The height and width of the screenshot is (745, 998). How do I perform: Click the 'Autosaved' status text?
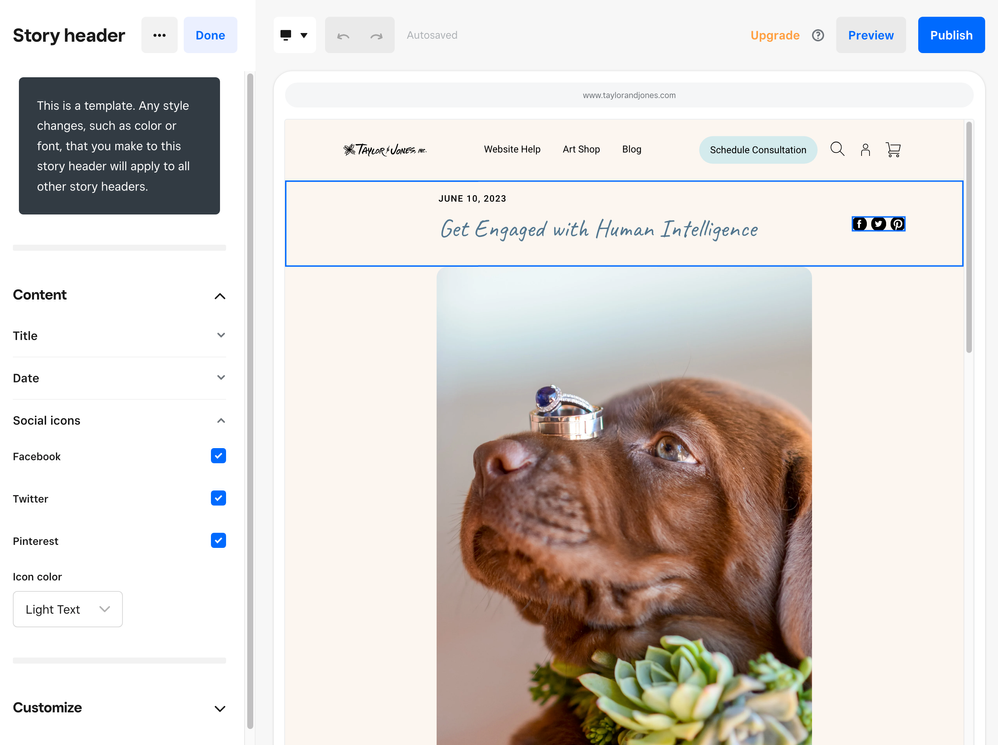point(432,35)
